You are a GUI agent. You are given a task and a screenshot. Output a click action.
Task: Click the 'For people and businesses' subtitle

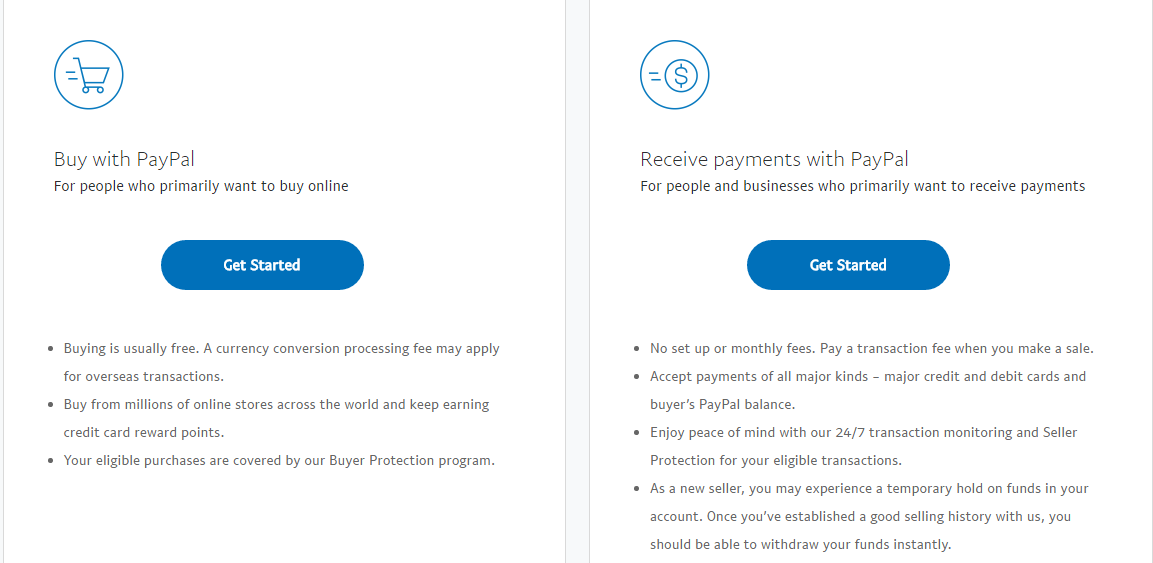(863, 187)
